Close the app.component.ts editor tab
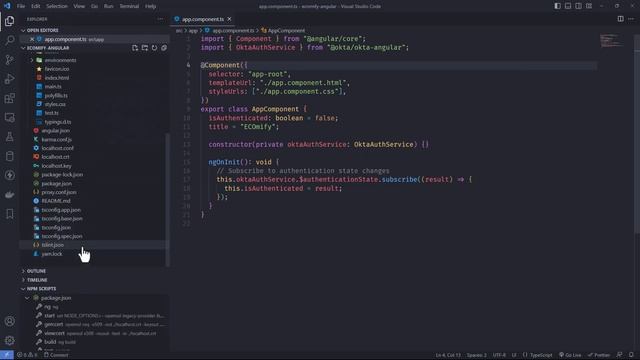The image size is (640, 360). pyautogui.click(x=229, y=19)
